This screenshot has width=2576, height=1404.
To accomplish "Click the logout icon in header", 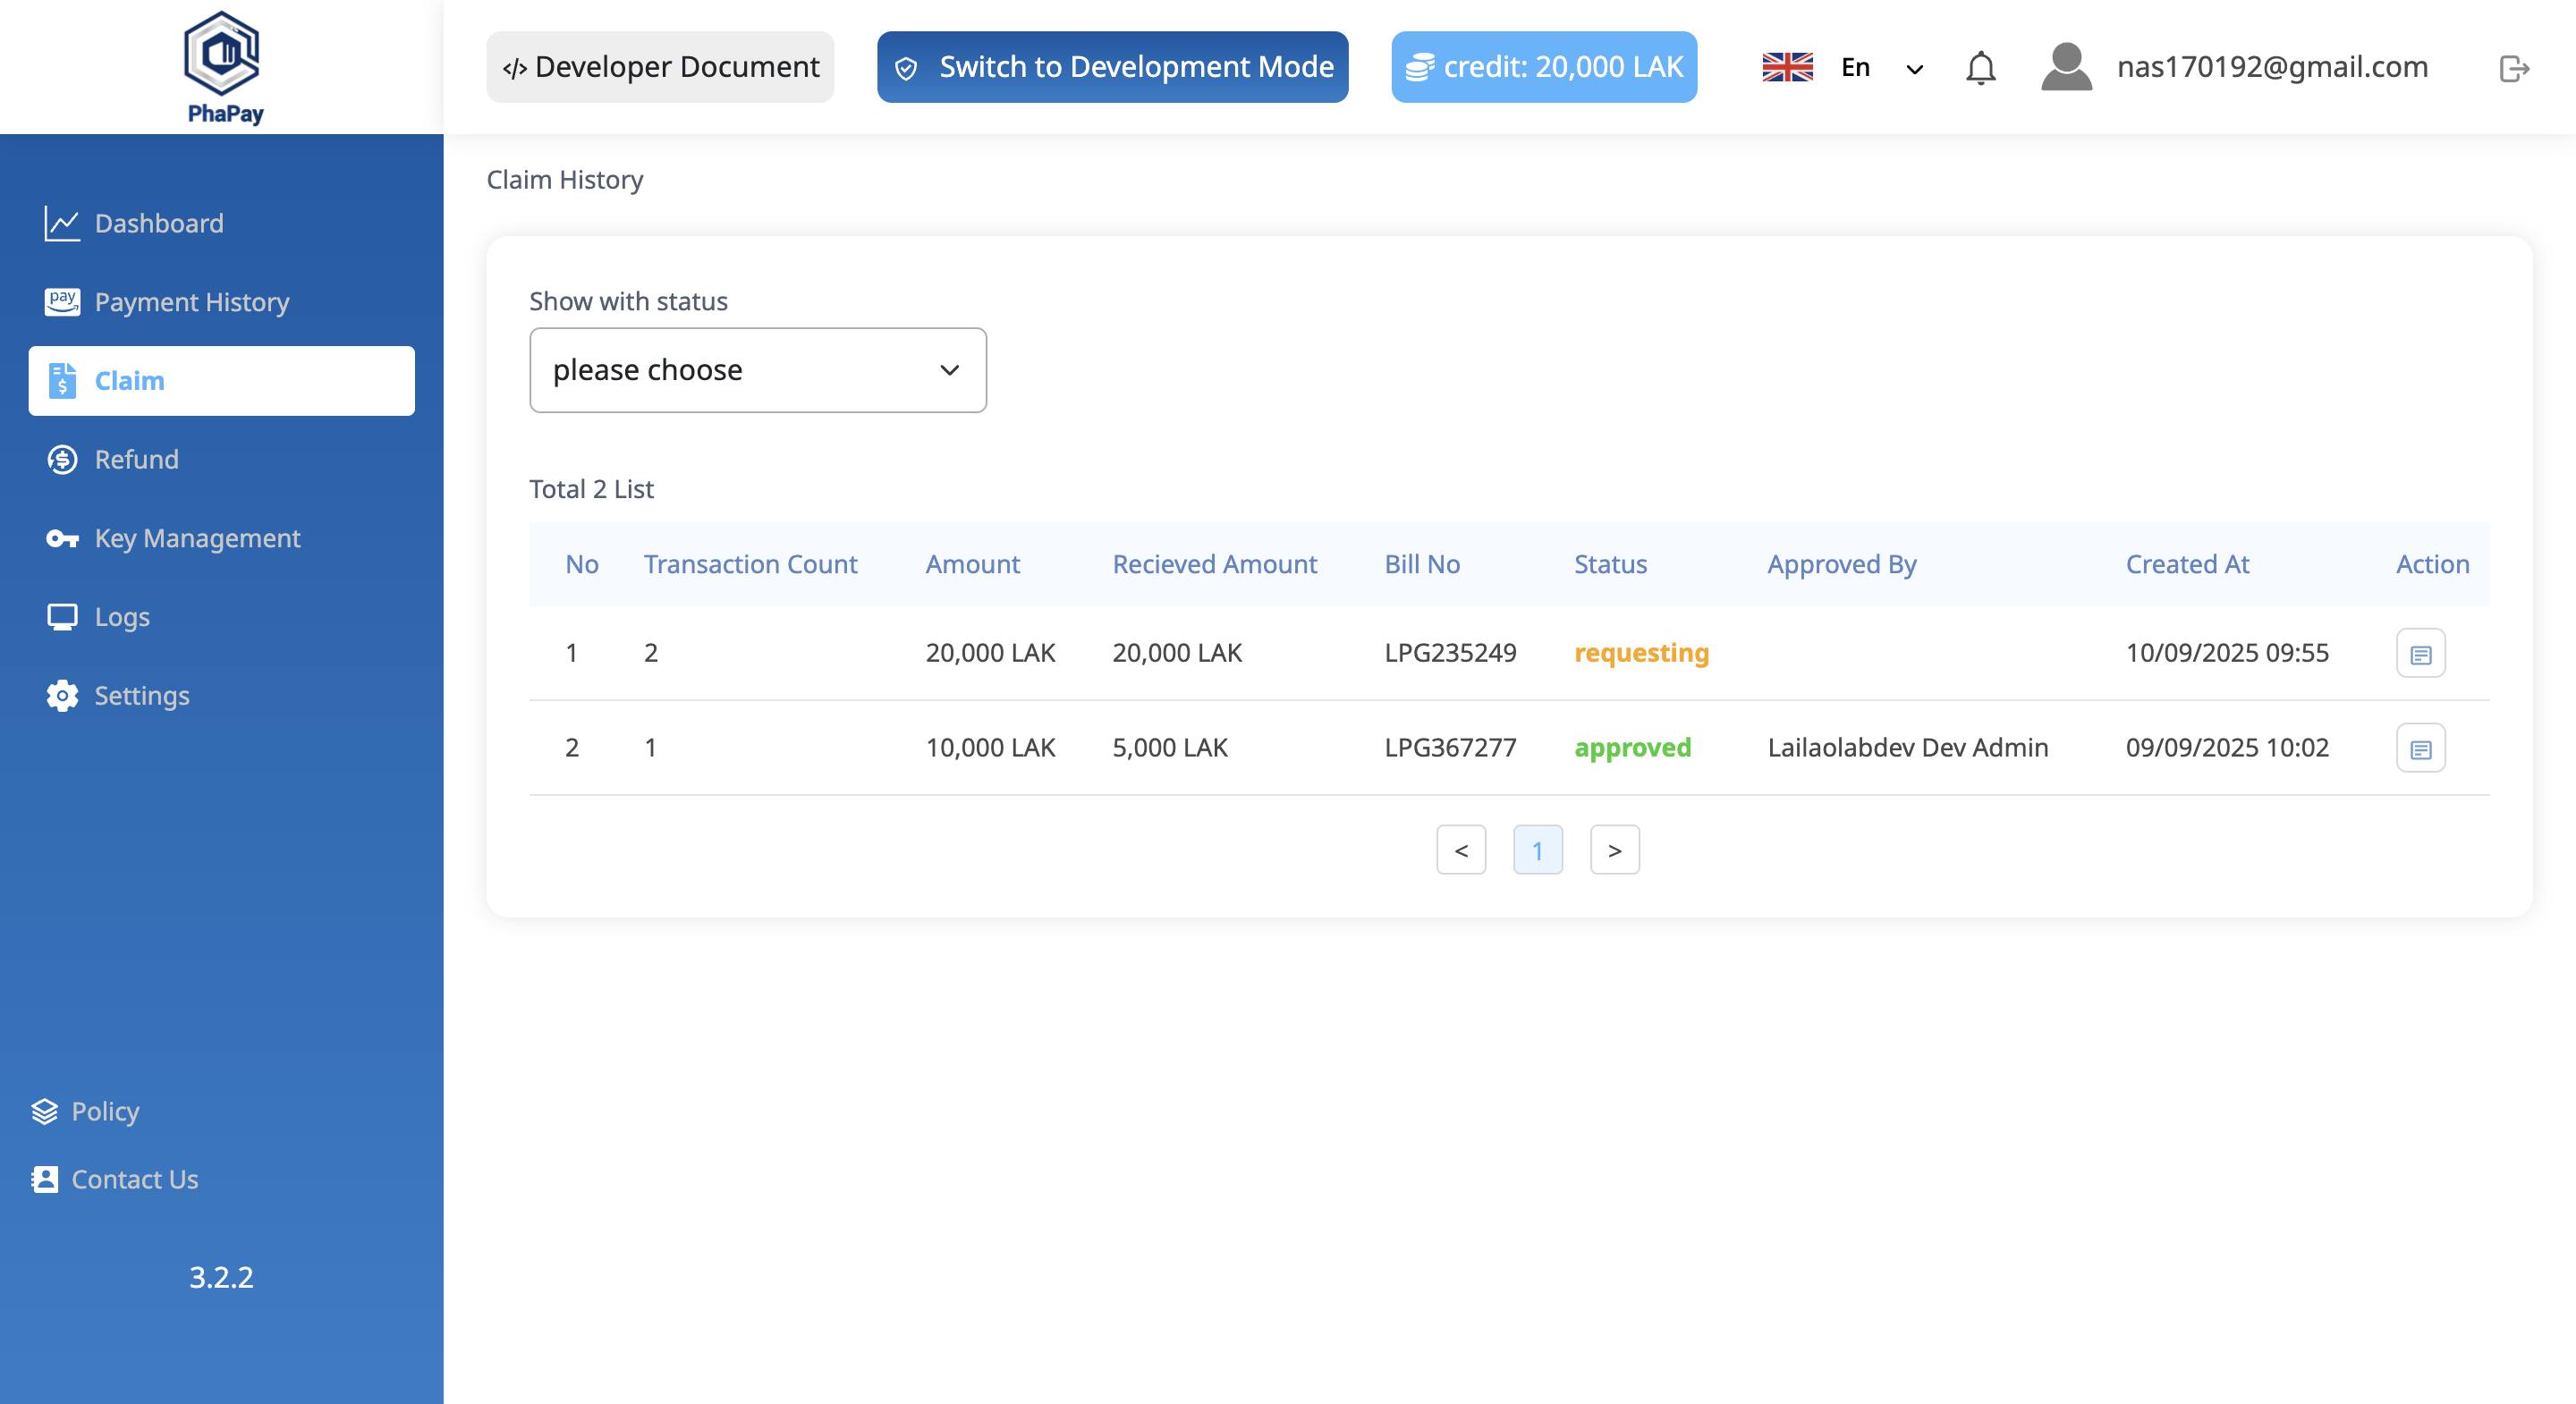I will point(2513,67).
